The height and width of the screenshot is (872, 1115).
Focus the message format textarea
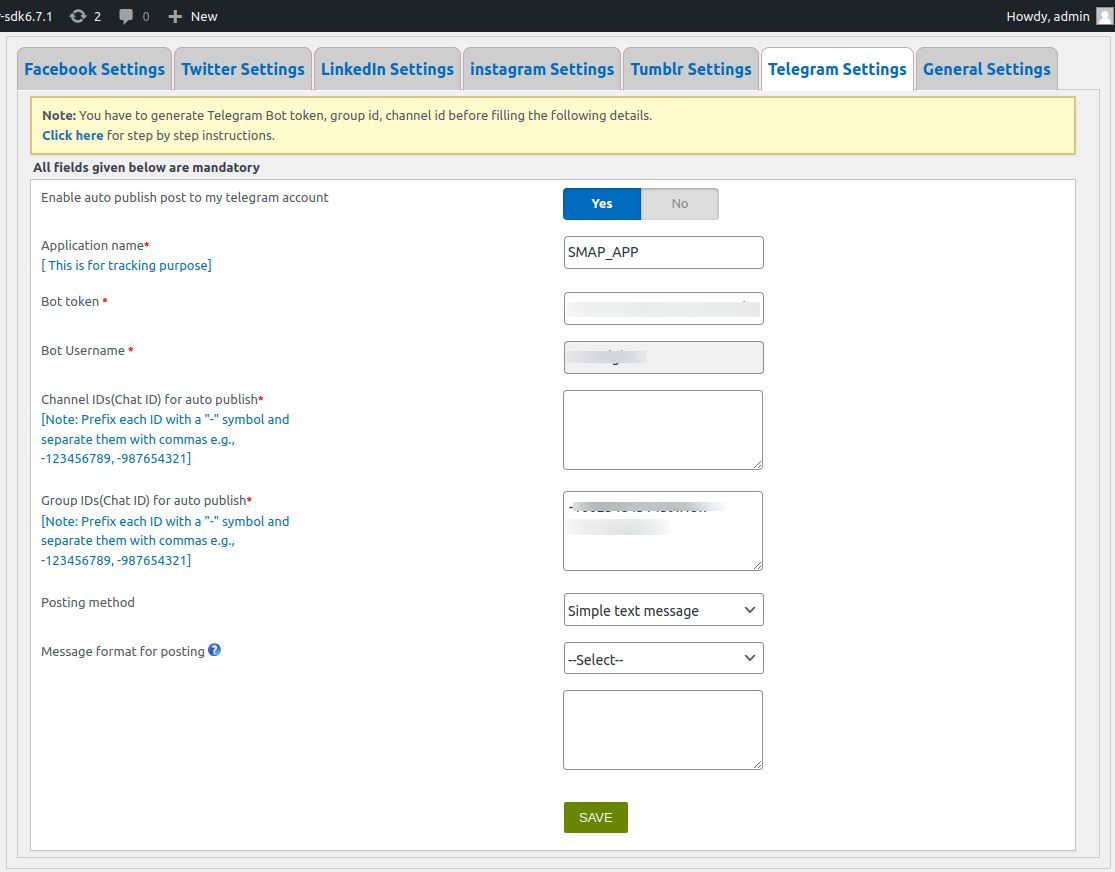(x=663, y=730)
